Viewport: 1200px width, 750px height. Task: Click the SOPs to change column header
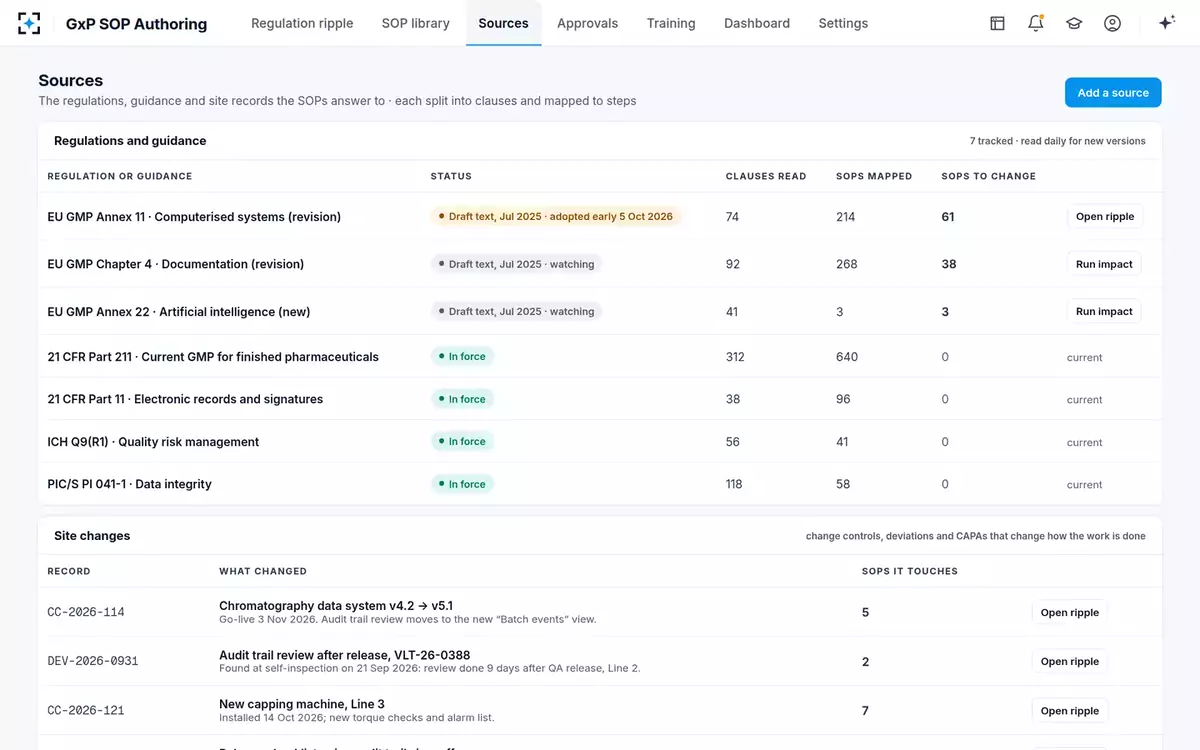[x=989, y=176]
